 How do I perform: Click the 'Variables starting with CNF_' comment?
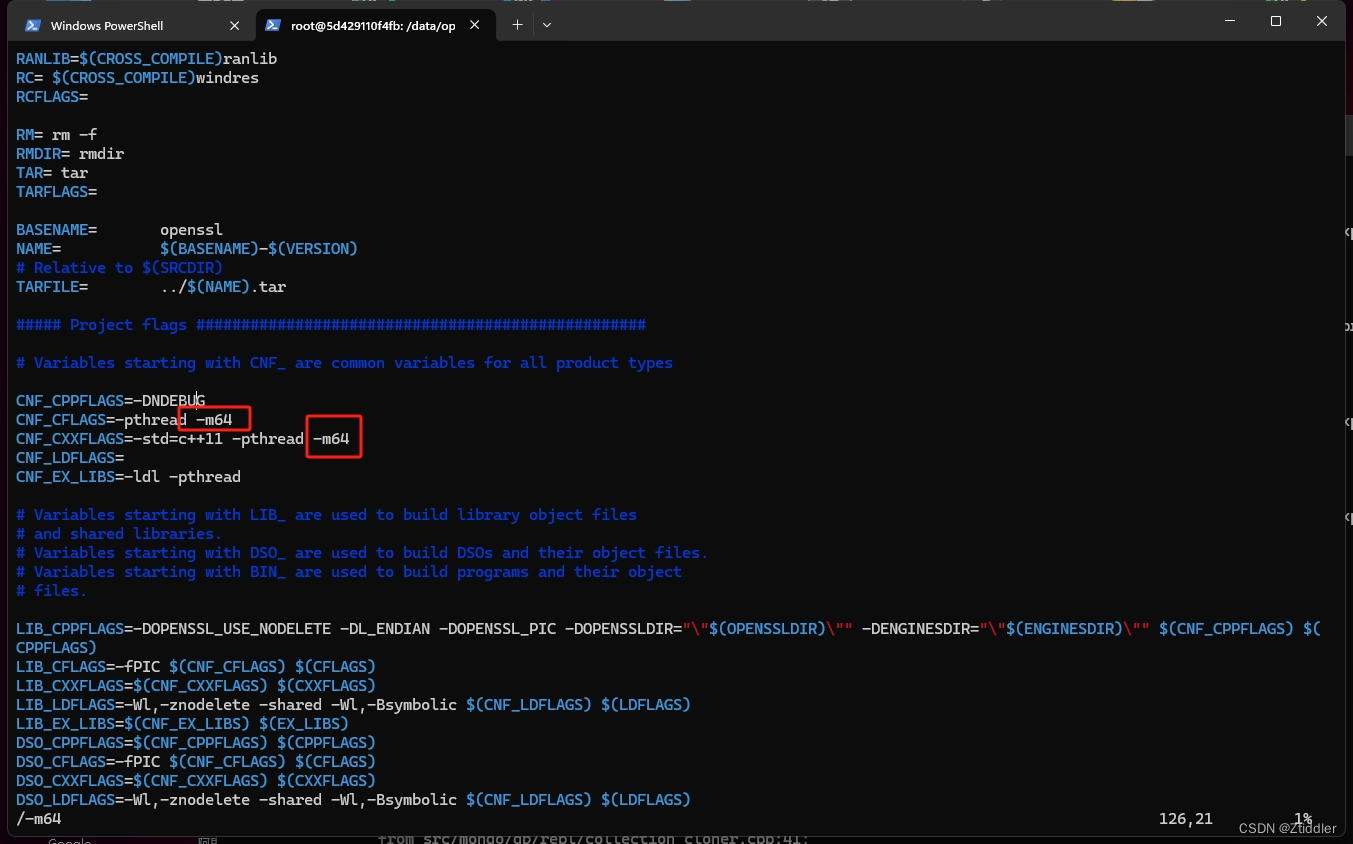344,363
